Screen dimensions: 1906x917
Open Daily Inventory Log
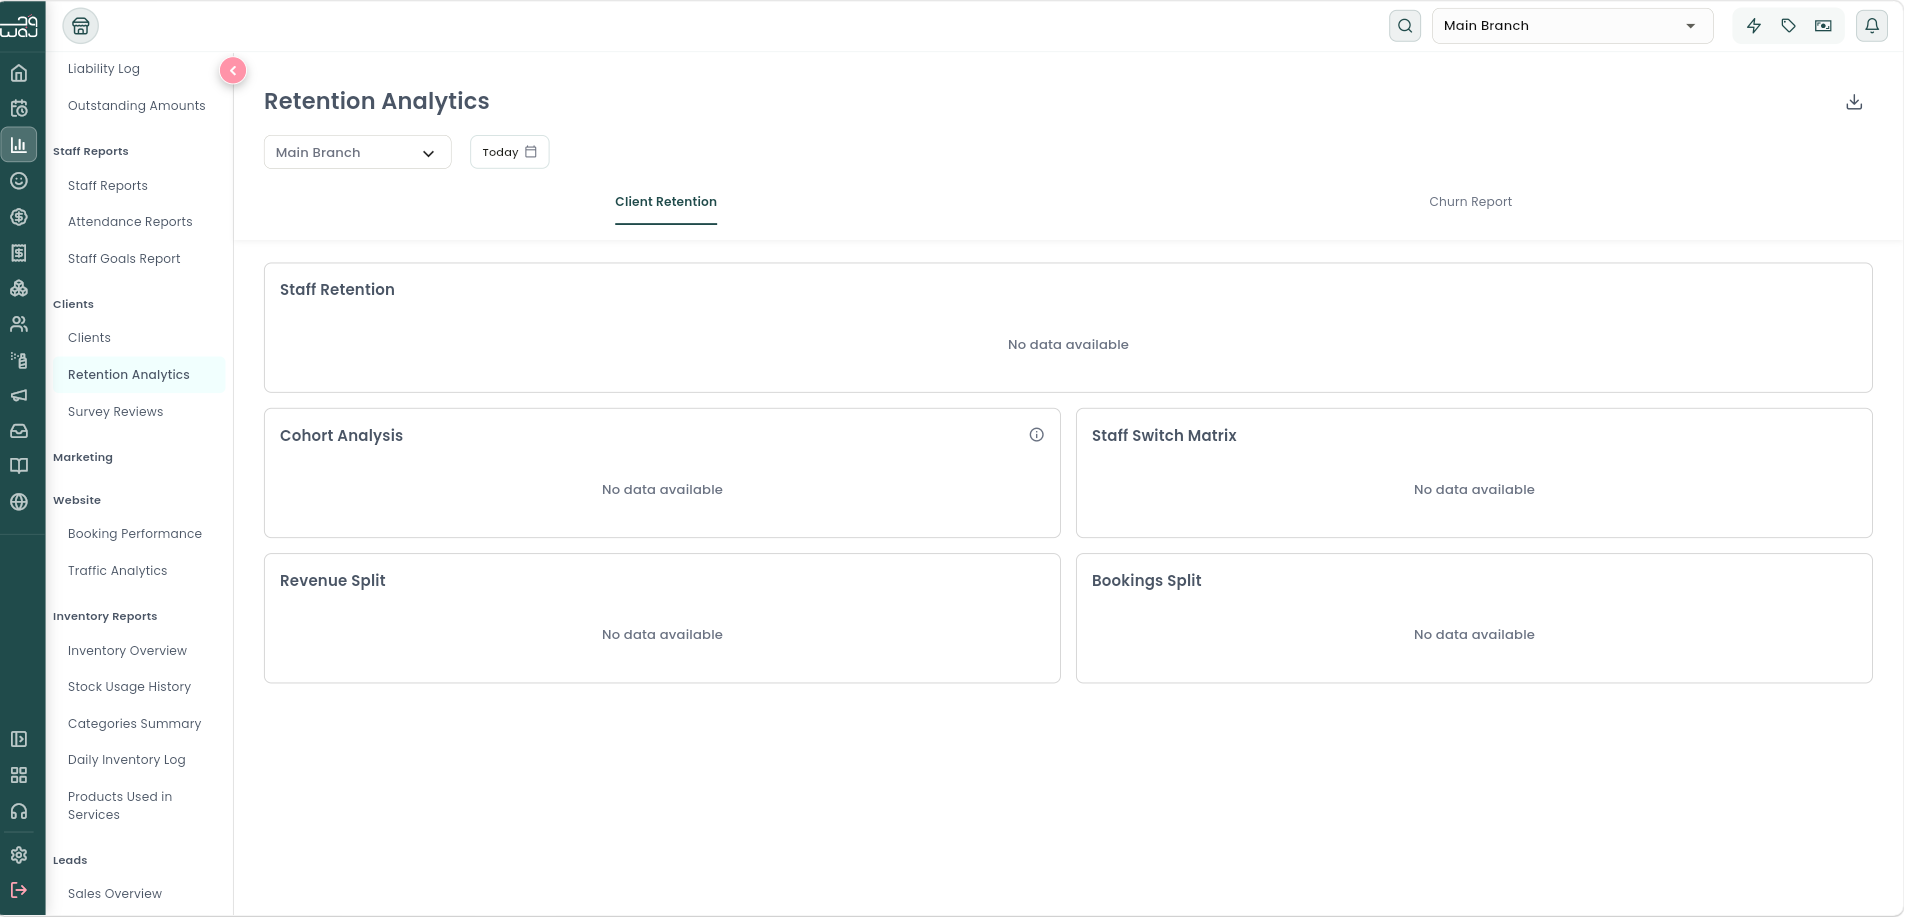click(x=127, y=760)
